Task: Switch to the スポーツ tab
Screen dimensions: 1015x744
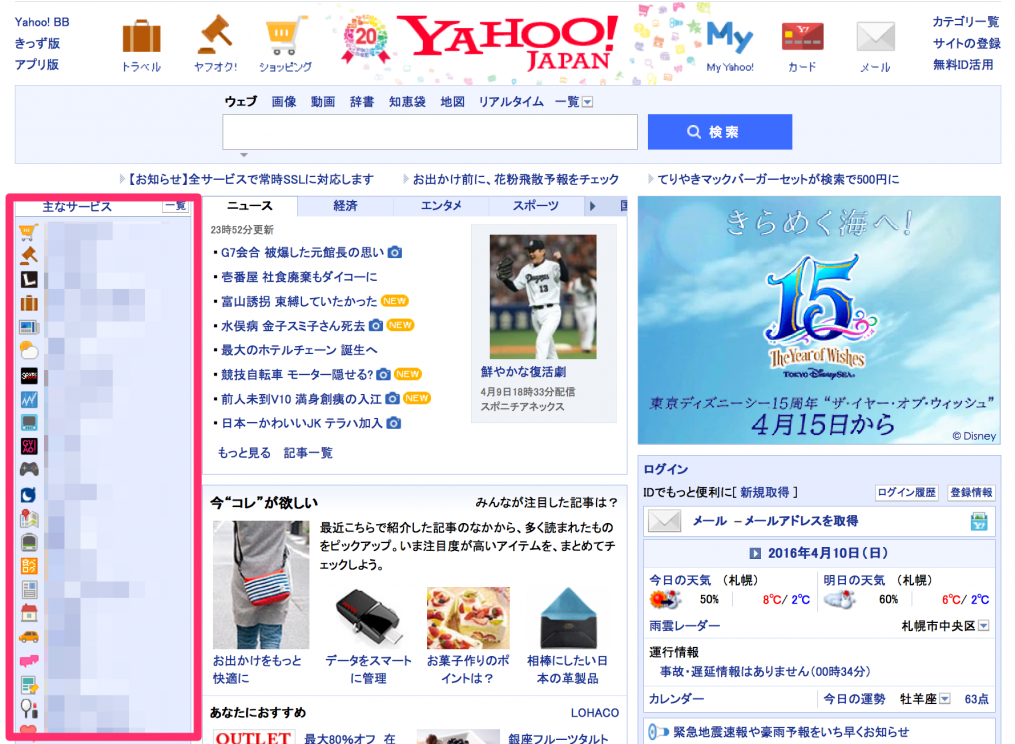Action: point(536,206)
